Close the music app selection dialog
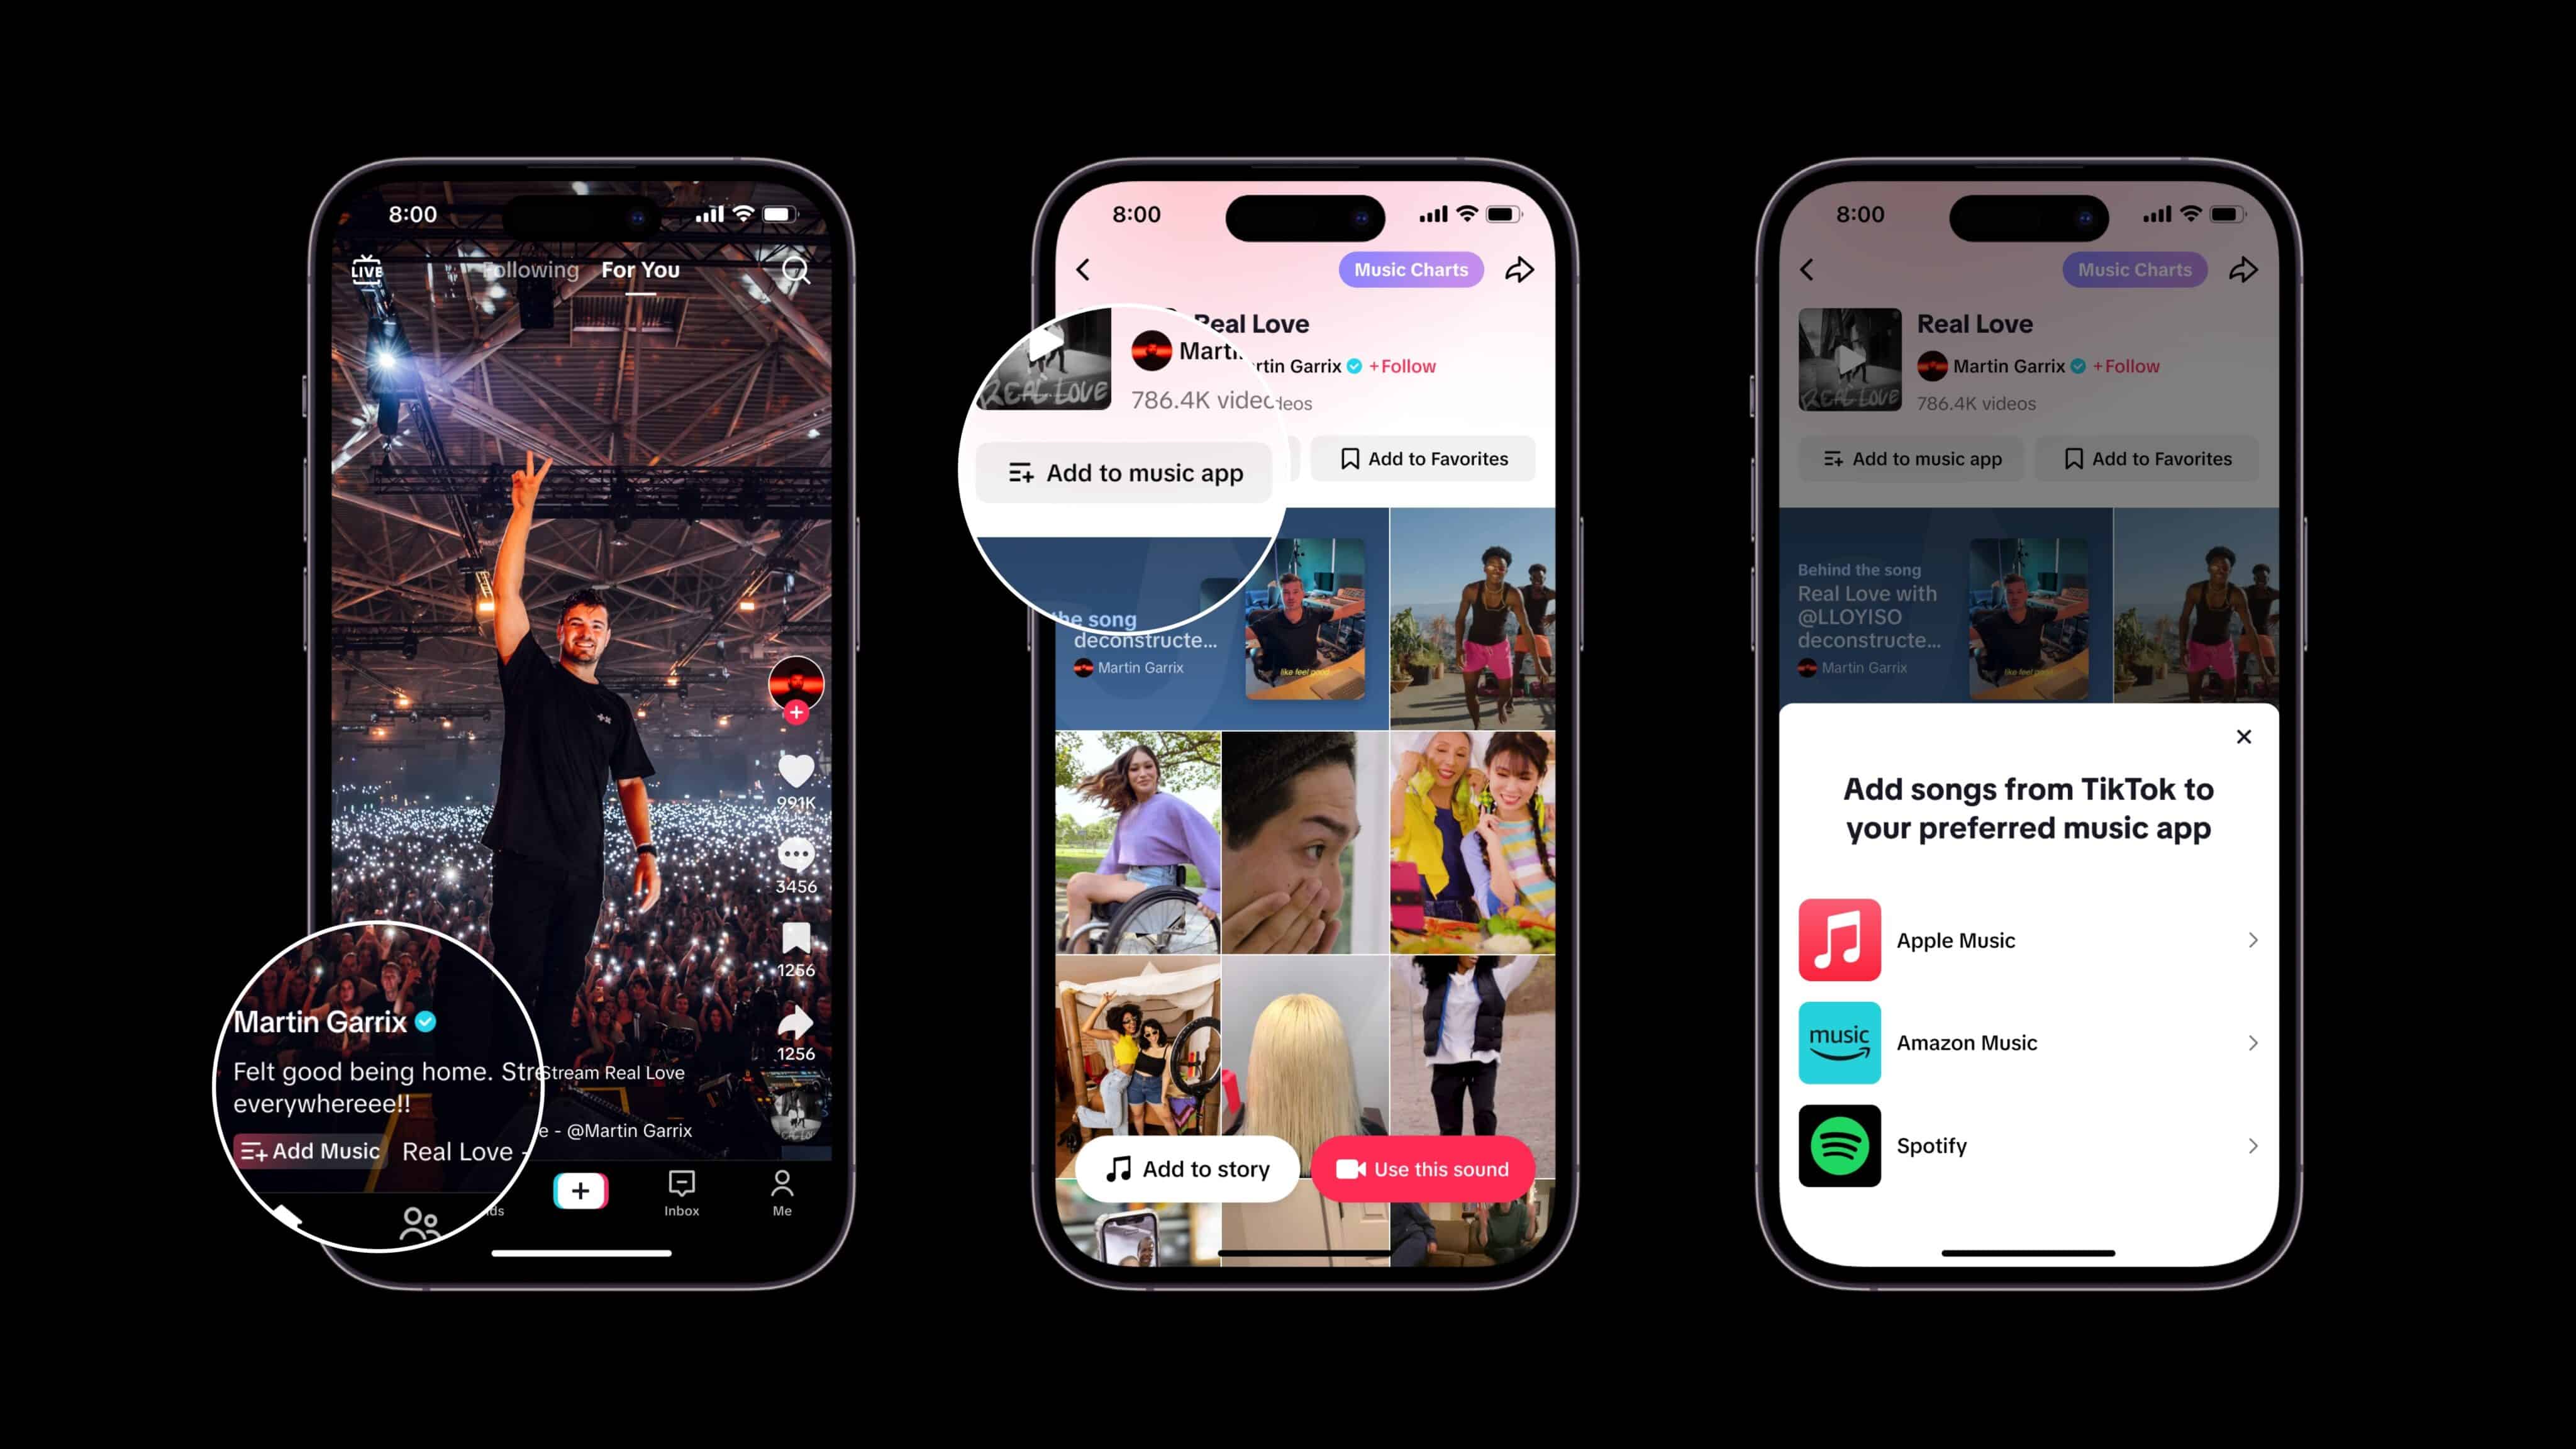The image size is (2576, 1449). pyautogui.click(x=2245, y=736)
